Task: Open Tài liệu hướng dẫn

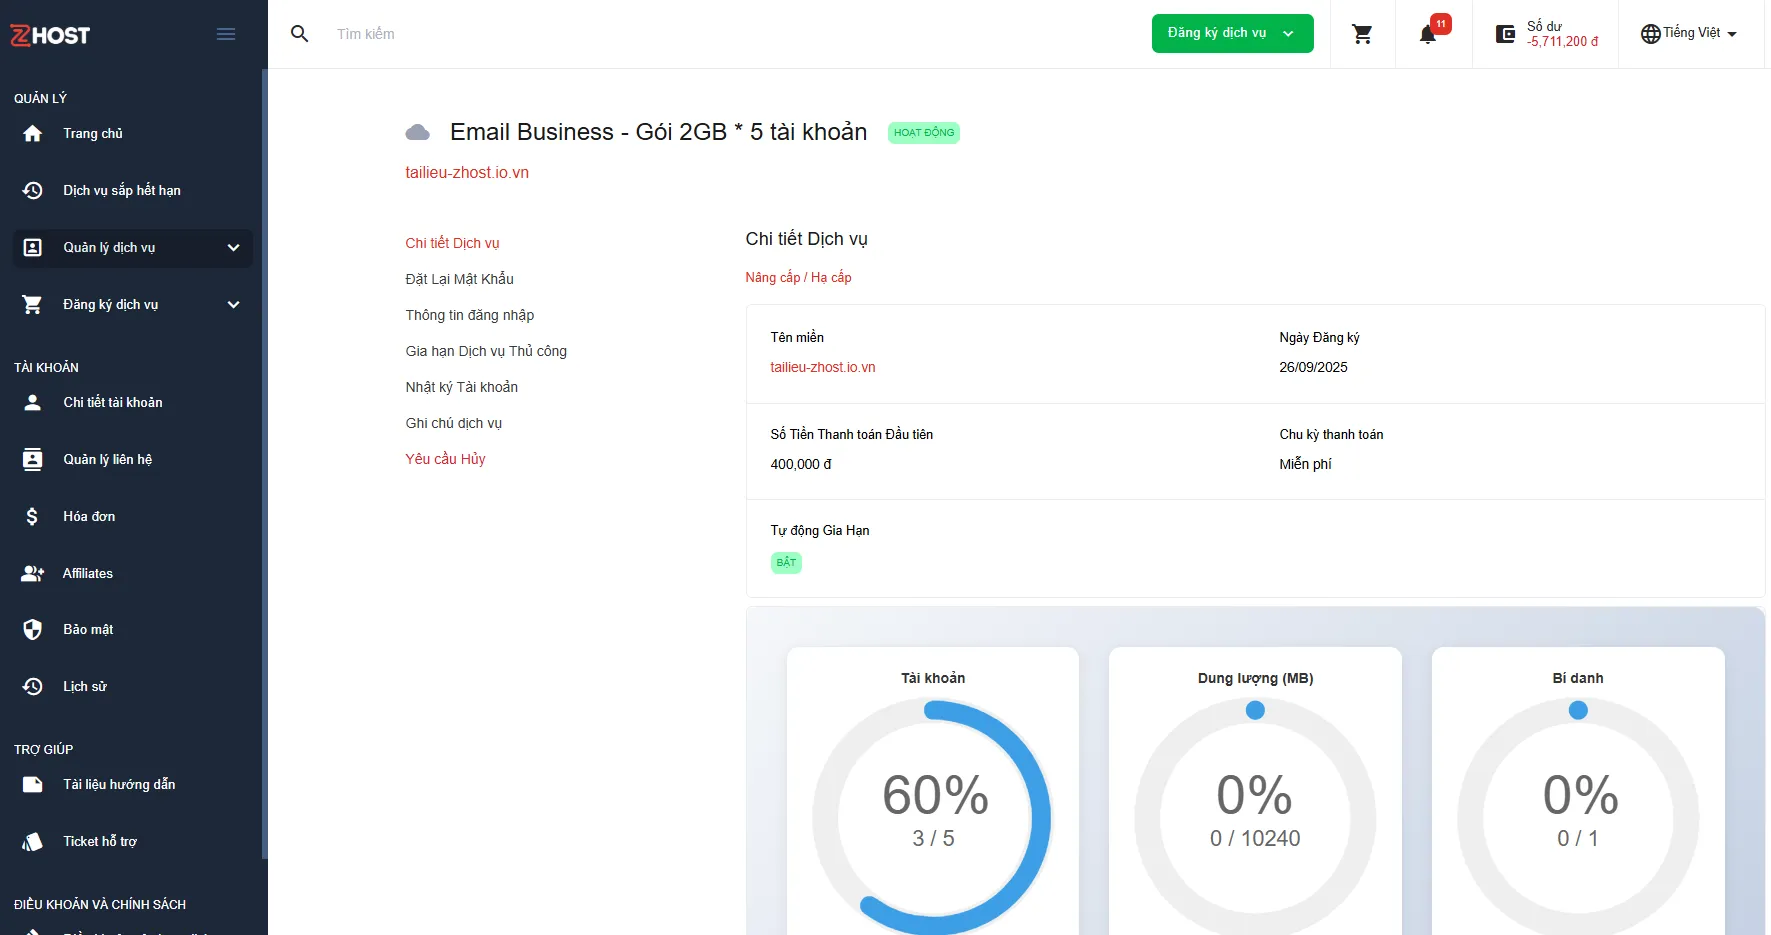Action: click(119, 785)
